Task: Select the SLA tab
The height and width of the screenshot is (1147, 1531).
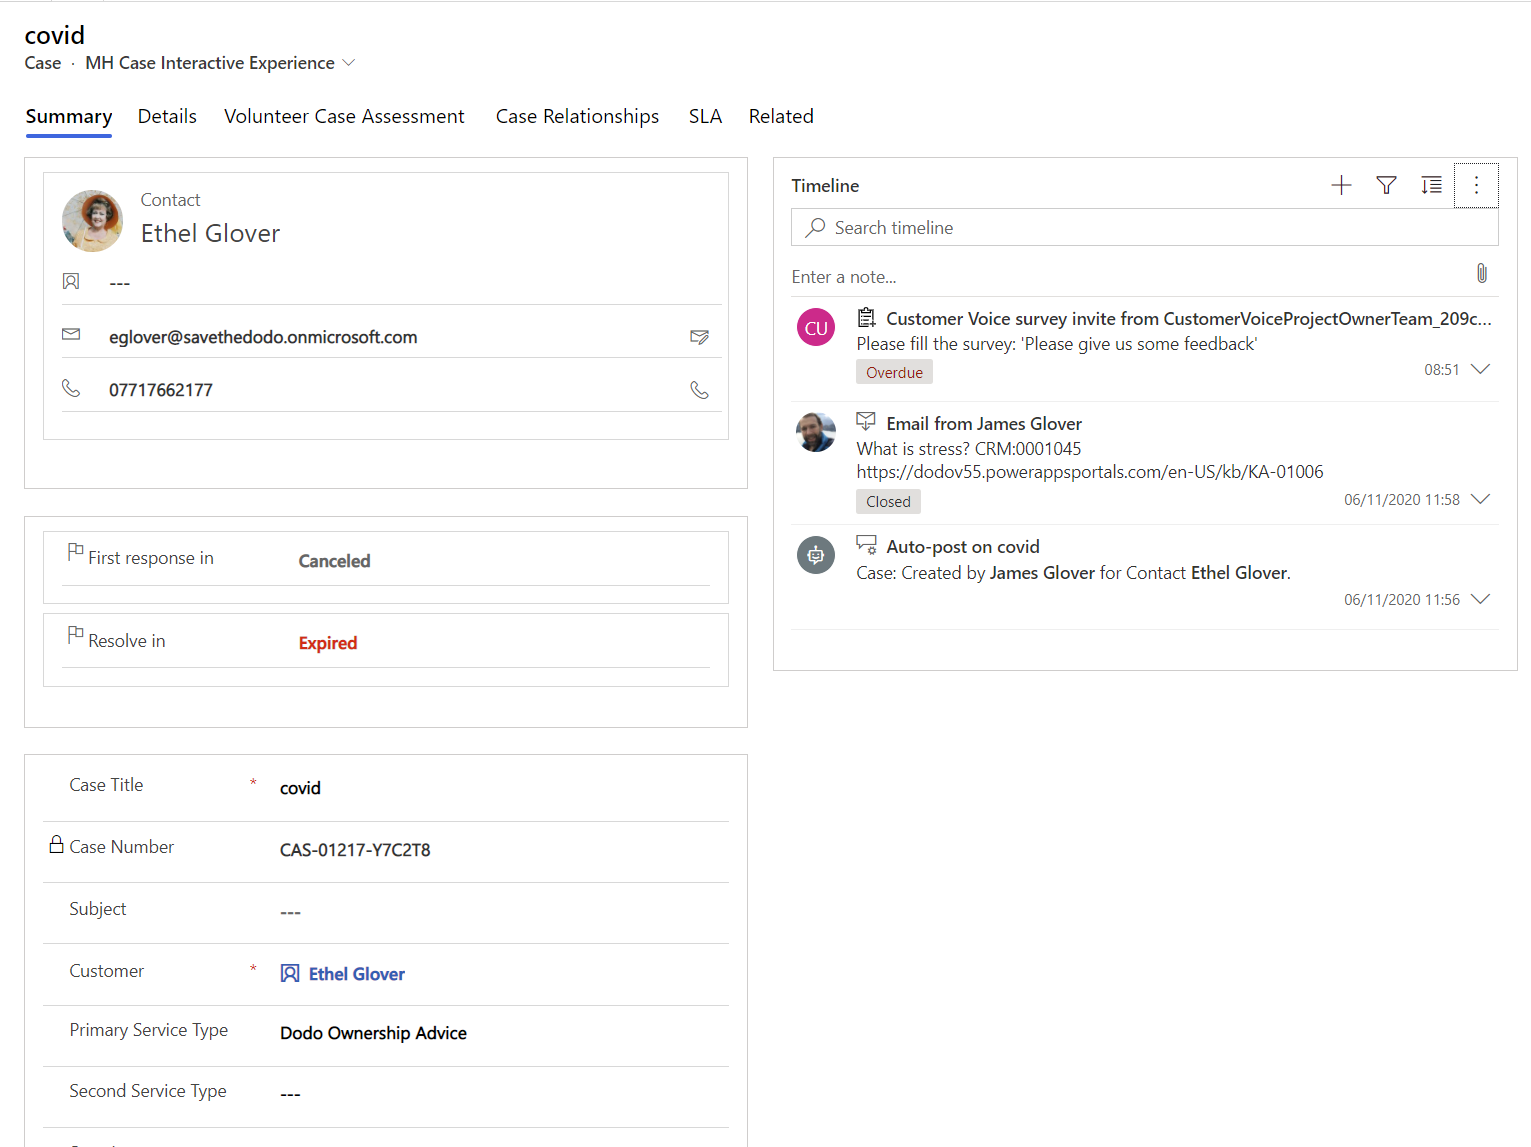Action: pos(705,117)
